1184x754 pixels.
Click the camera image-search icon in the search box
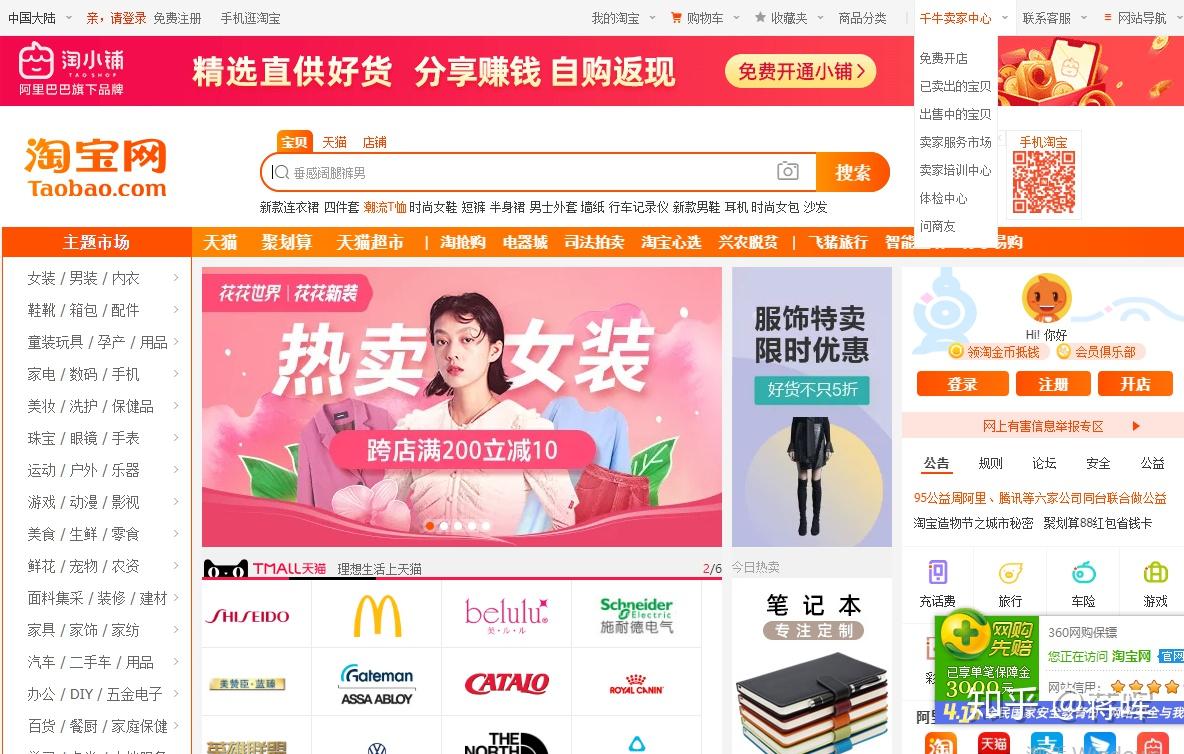tap(788, 171)
